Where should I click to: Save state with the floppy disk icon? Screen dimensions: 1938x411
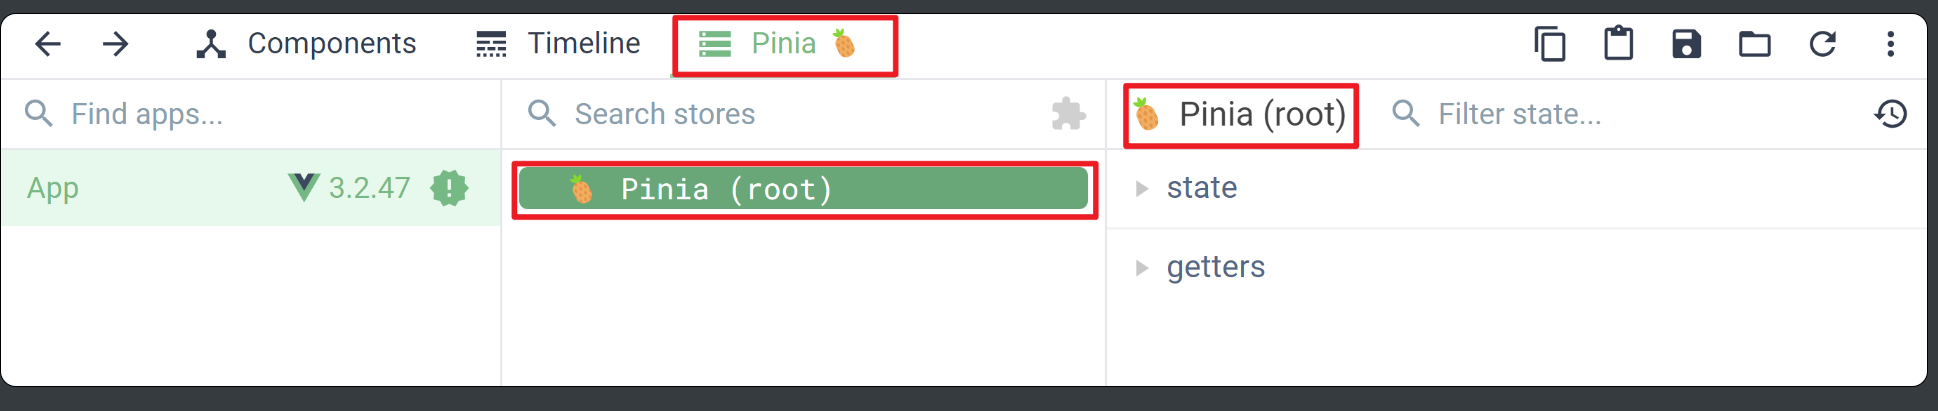coord(1686,44)
